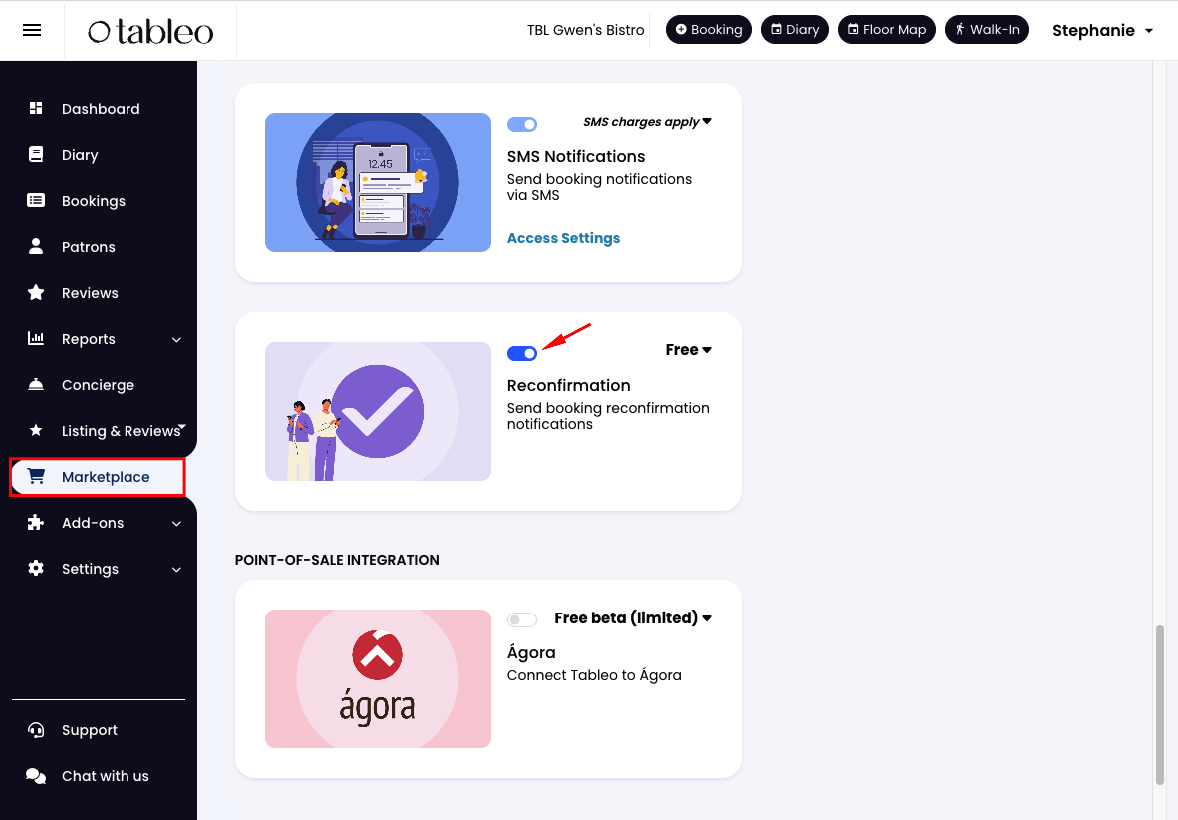1178x820 pixels.
Task: Click the Floor Map button
Action: [887, 29]
